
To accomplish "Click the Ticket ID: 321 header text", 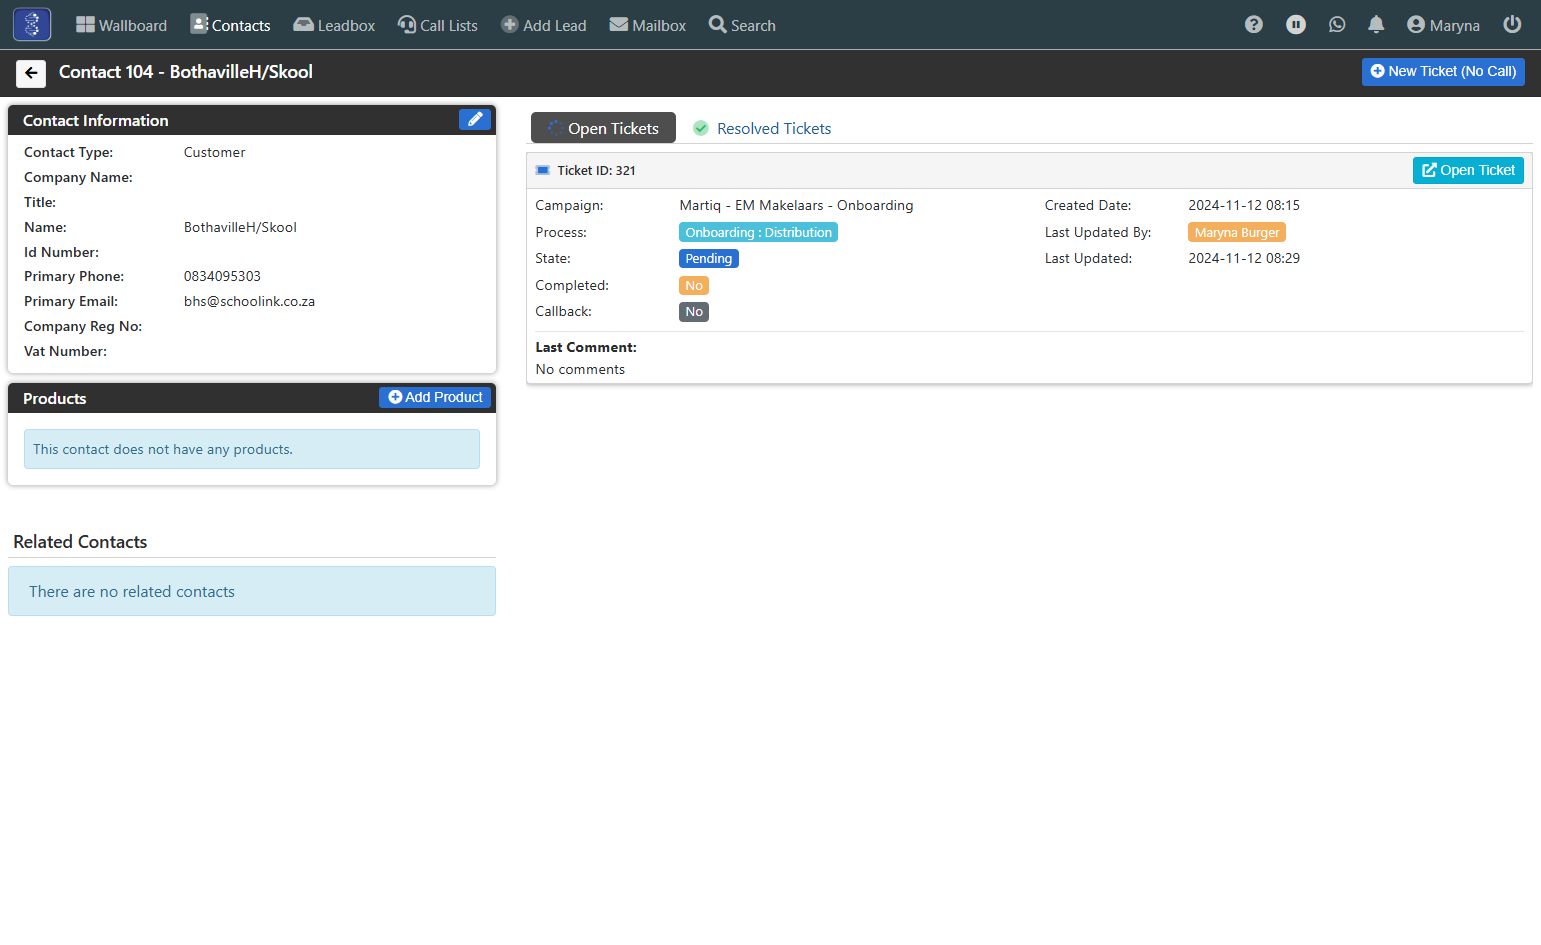I will (x=596, y=171).
